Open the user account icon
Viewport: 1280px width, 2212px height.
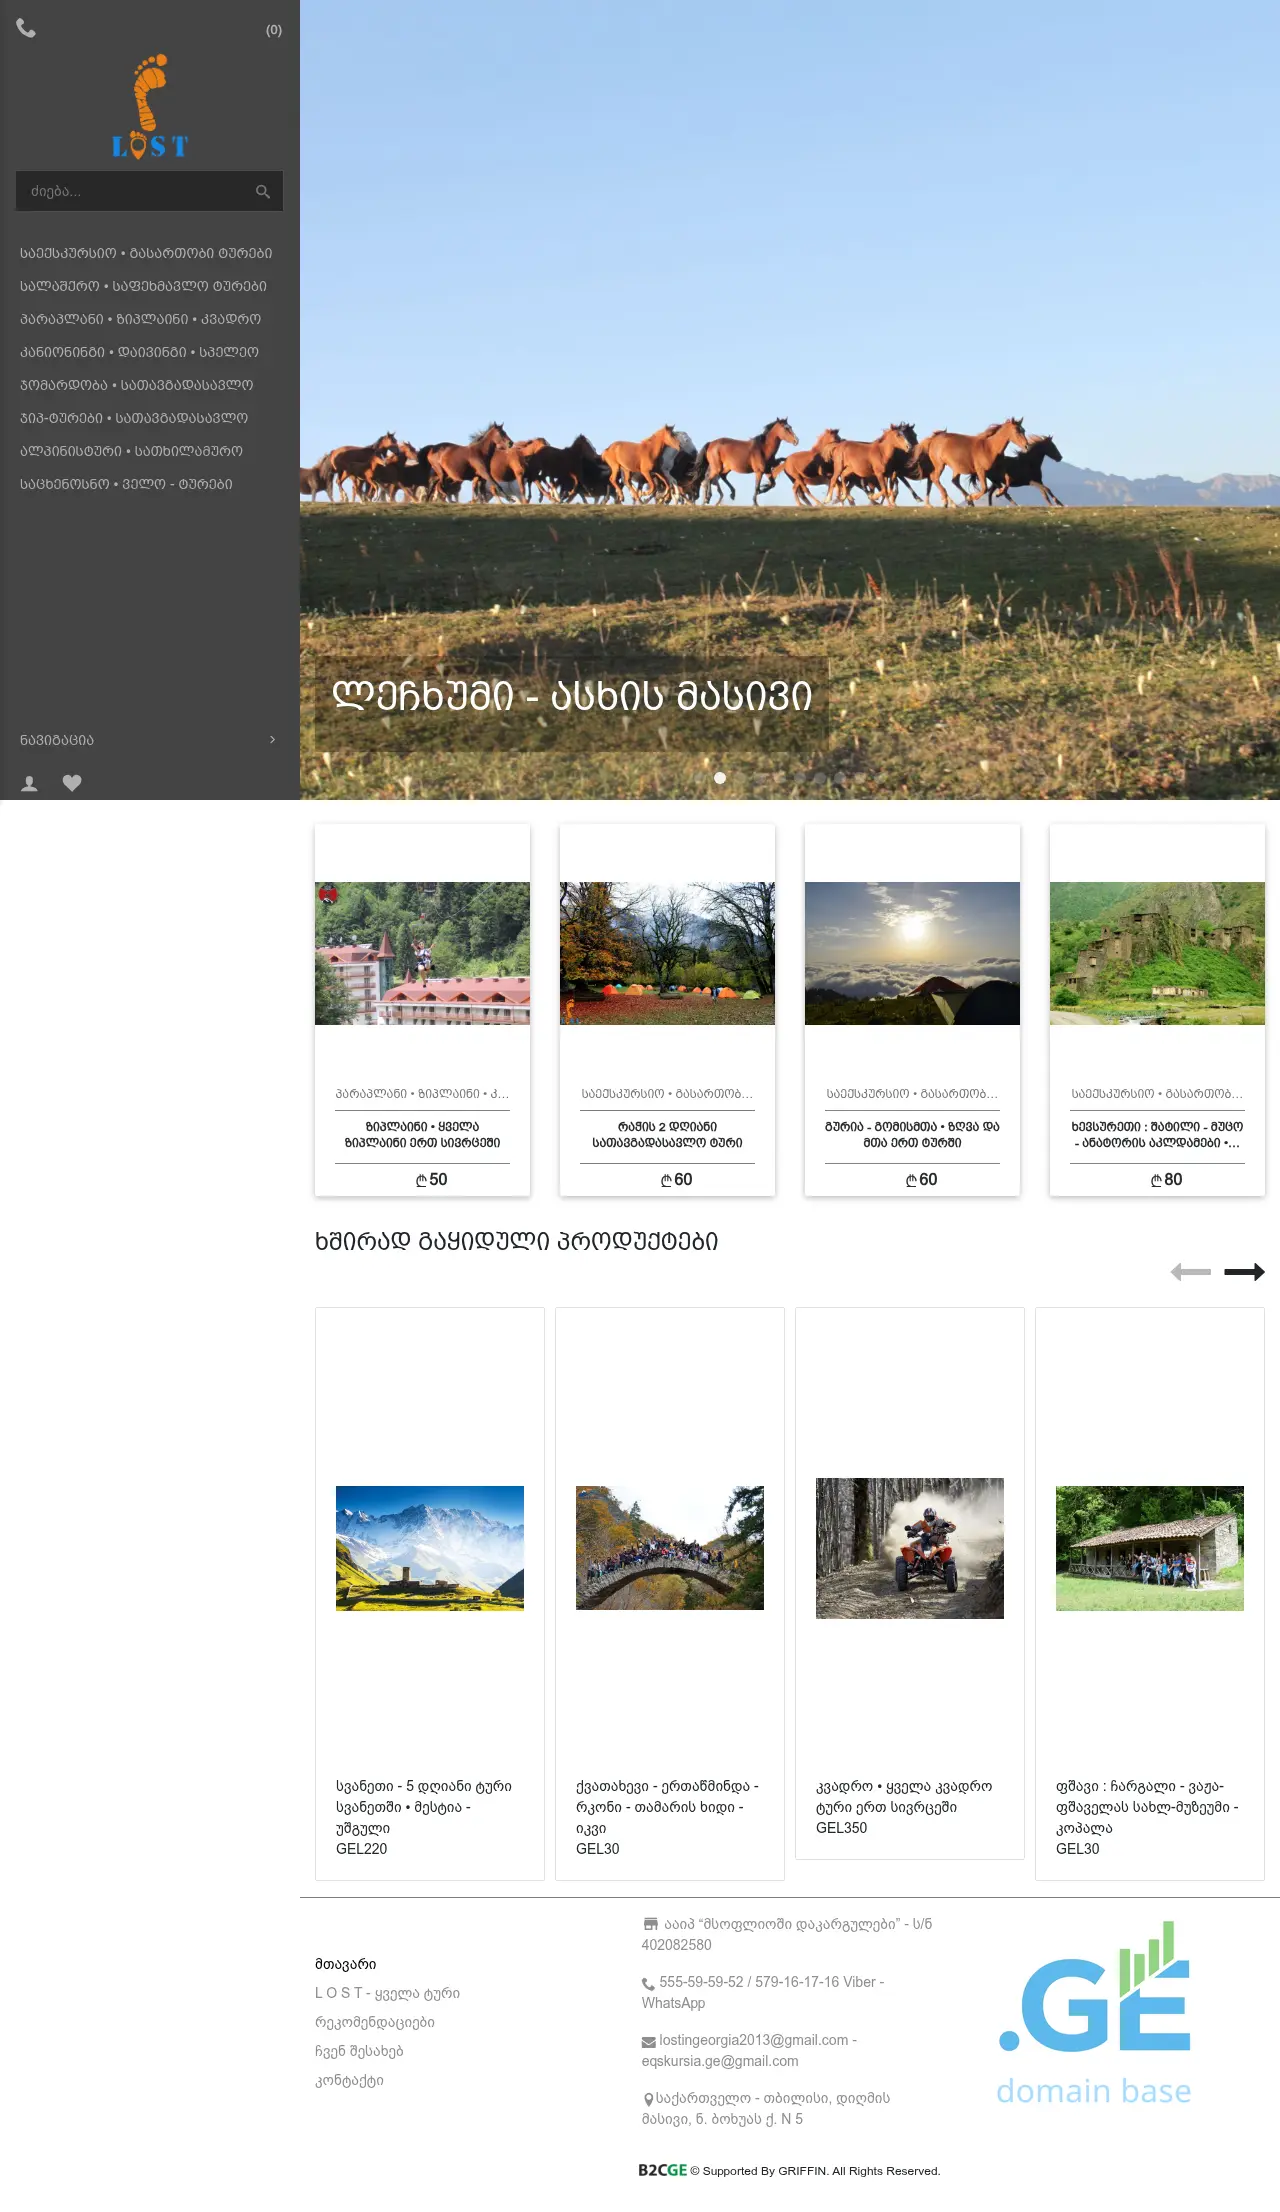(30, 784)
